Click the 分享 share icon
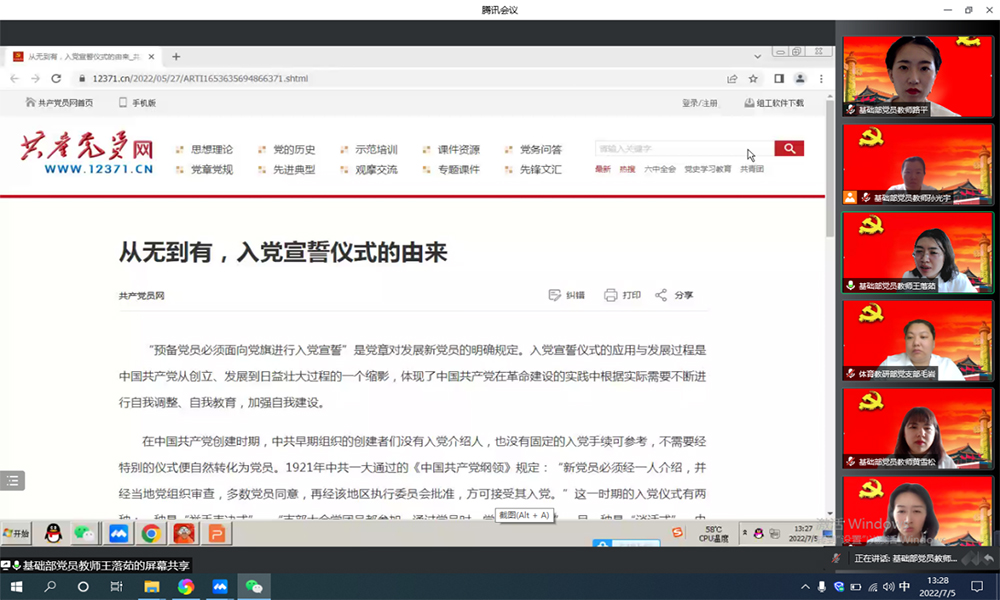Image resolution: width=1000 pixels, height=600 pixels. tap(661, 295)
